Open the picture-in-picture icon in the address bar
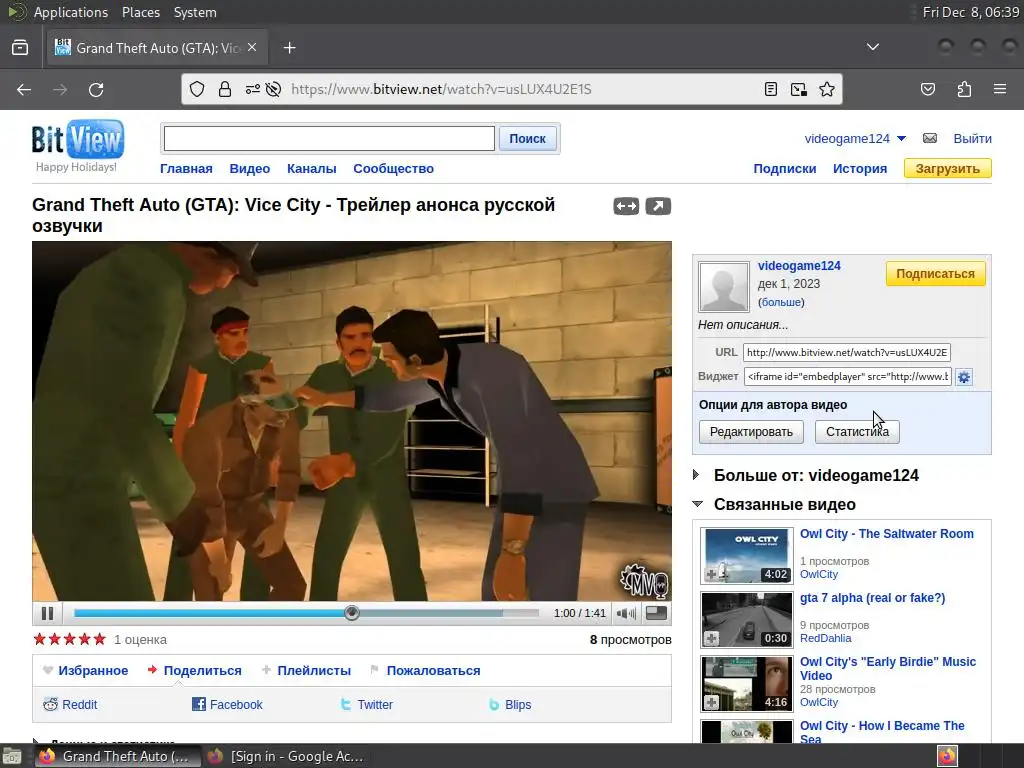 [799, 89]
